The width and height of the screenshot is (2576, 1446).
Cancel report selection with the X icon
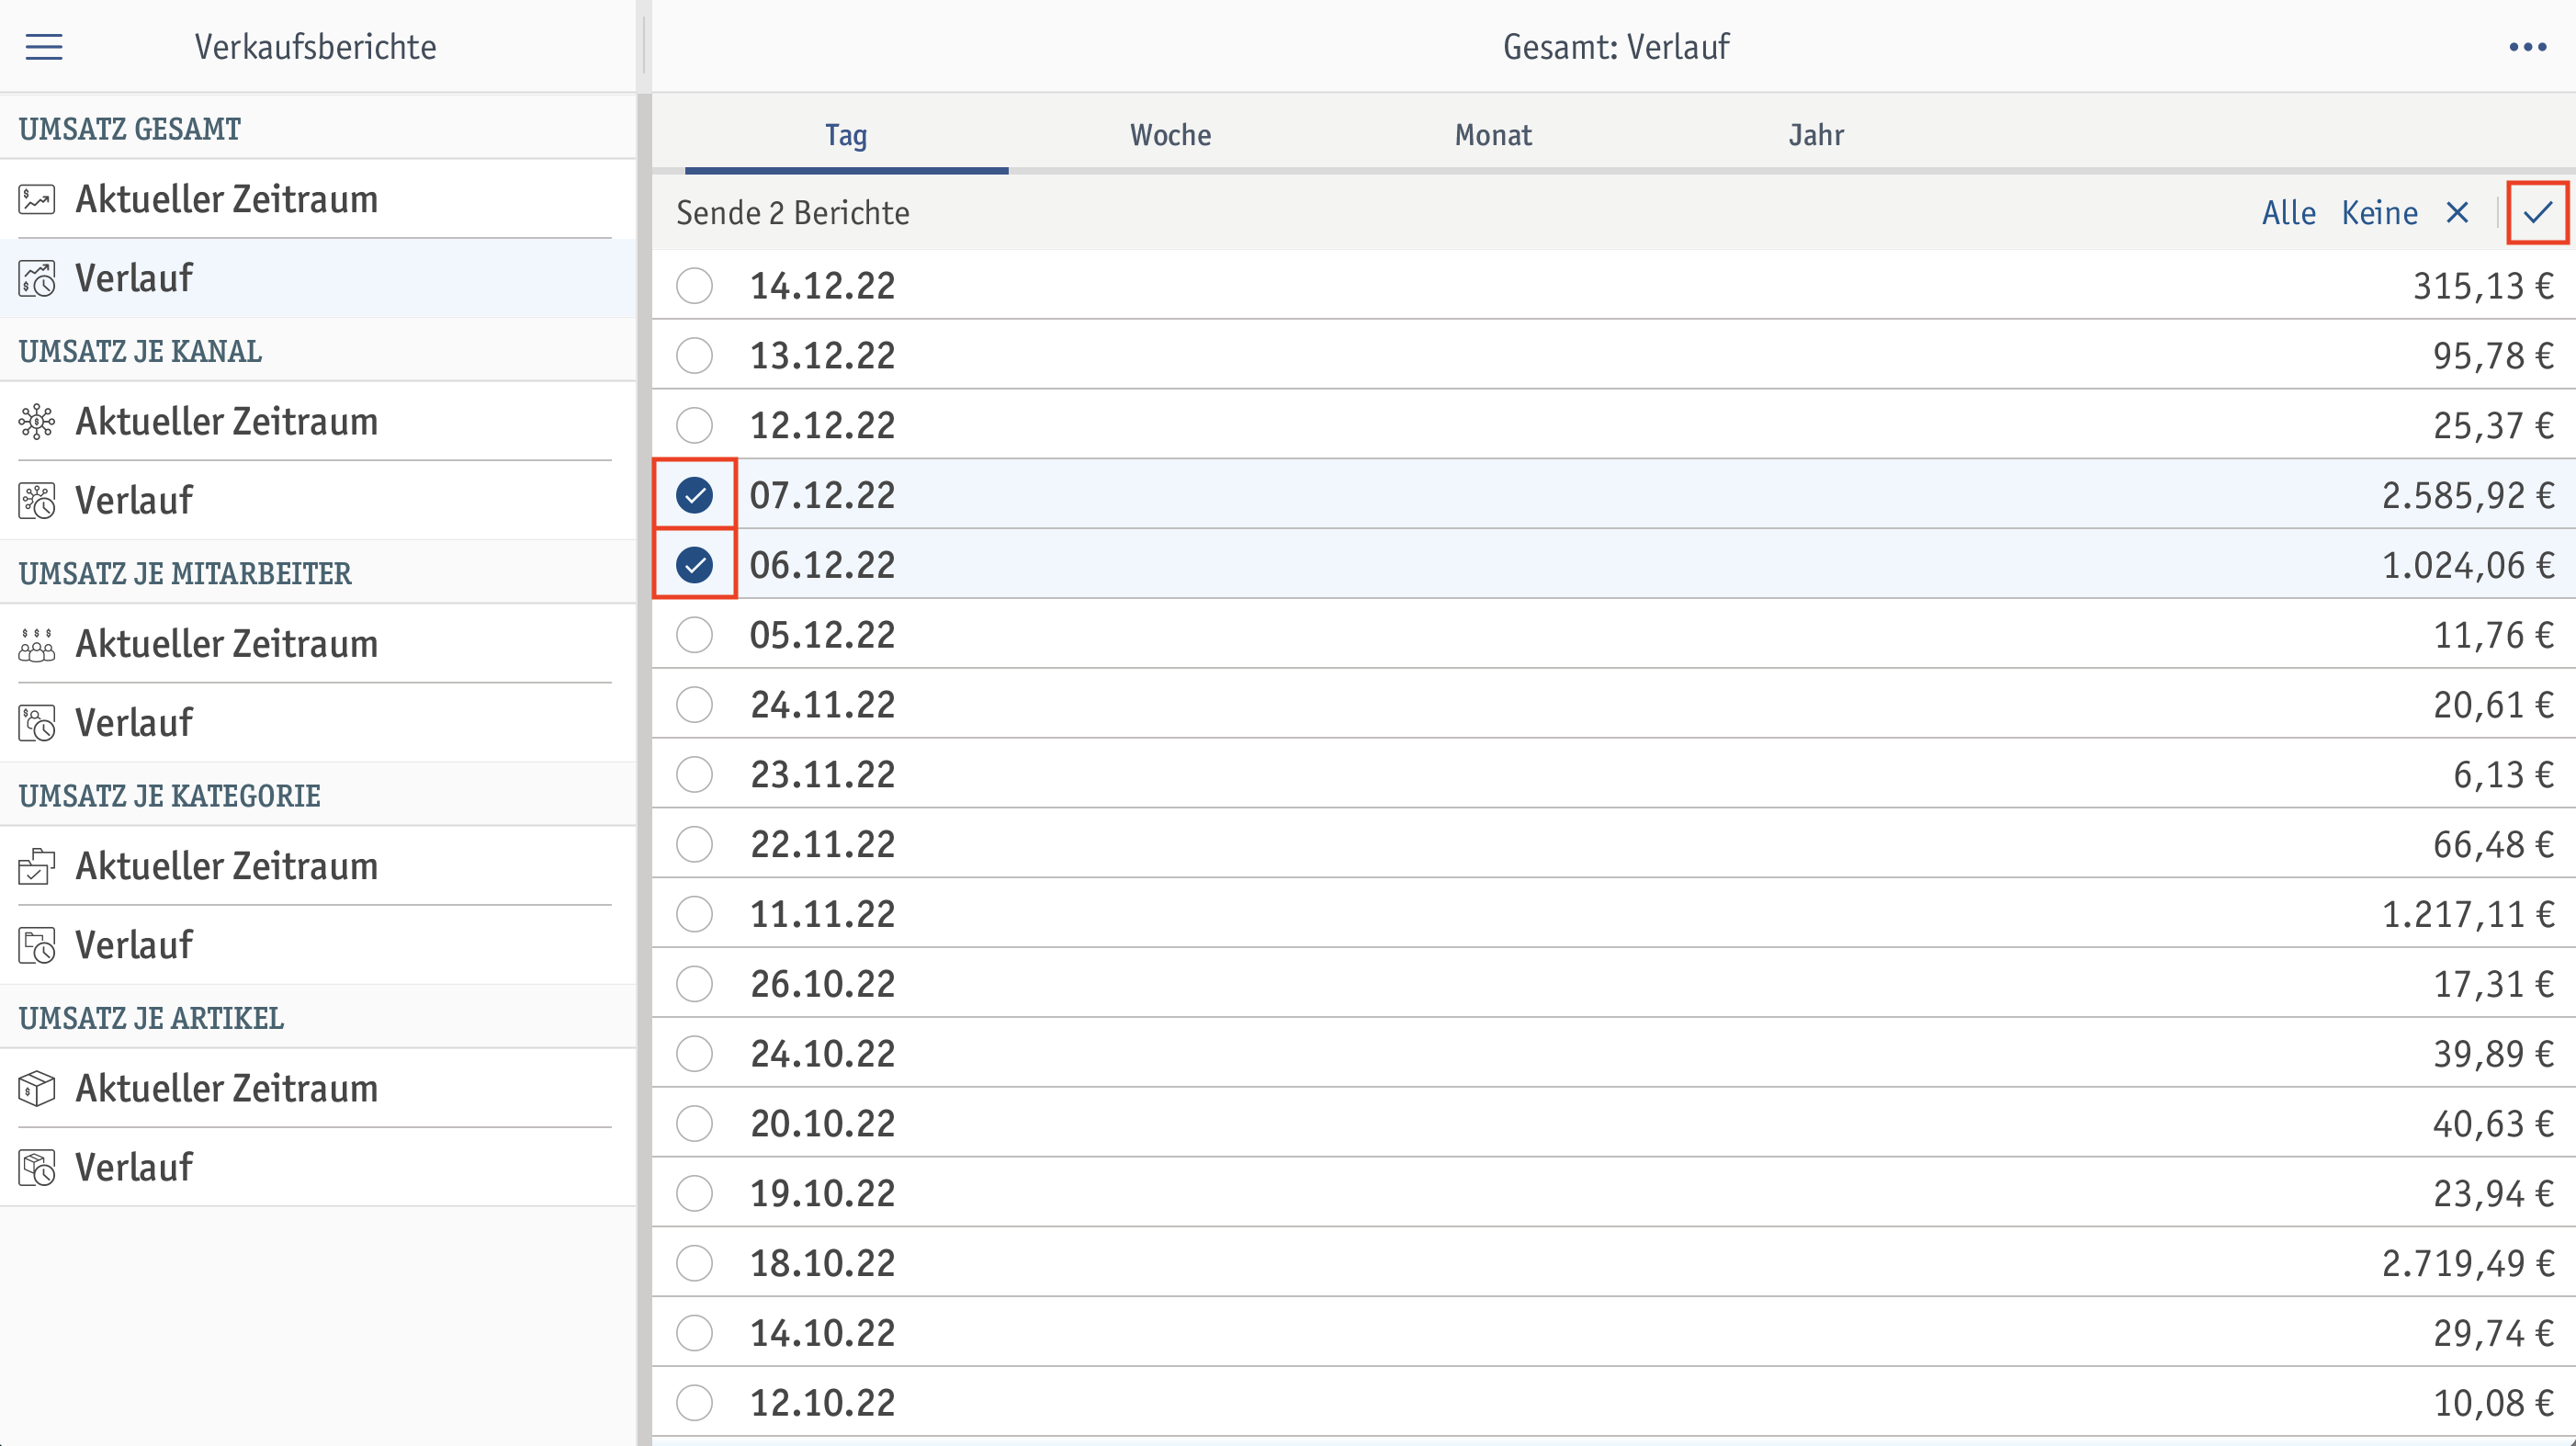click(2457, 212)
